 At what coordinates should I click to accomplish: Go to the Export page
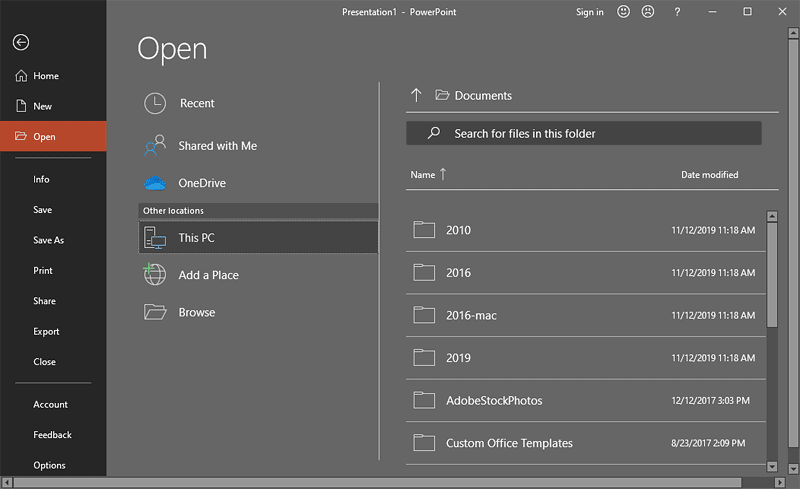[x=46, y=331]
